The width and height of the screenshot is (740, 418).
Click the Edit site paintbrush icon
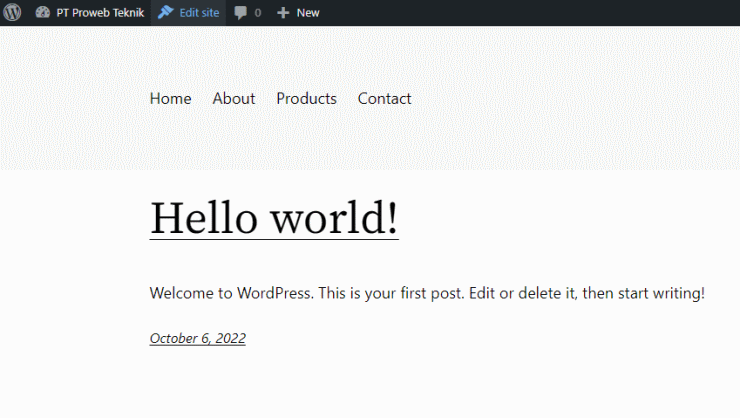coord(165,12)
